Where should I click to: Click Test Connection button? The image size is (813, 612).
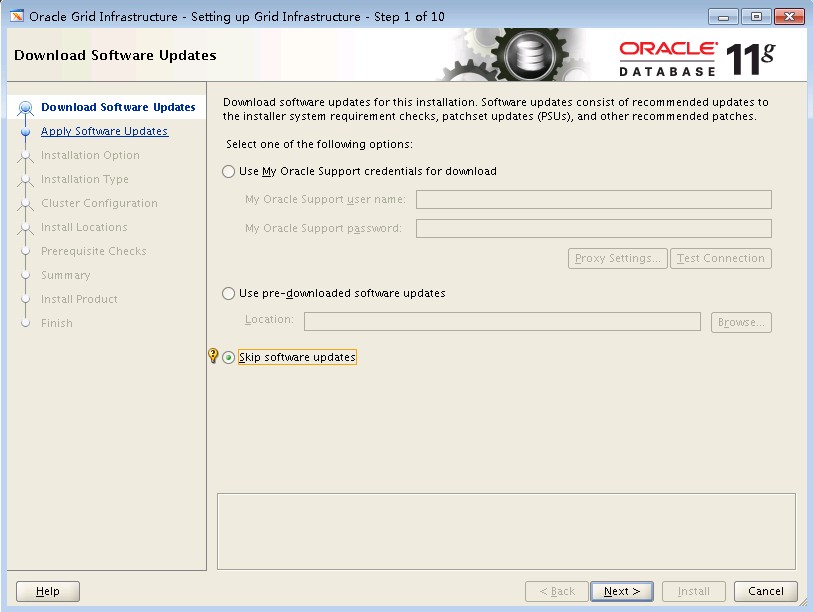721,258
